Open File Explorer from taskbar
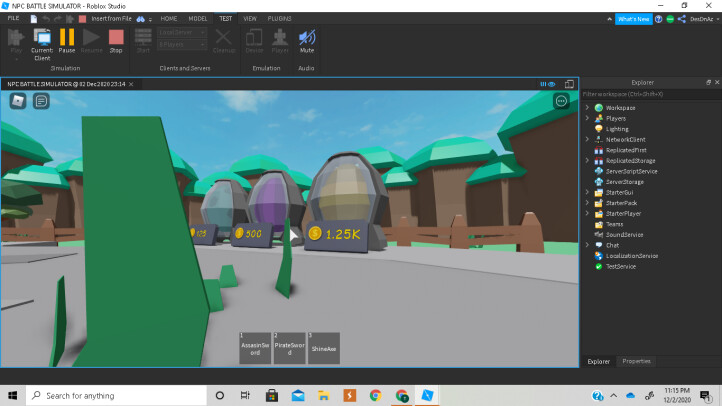Viewport: 722px width, 406px height. 324,395
